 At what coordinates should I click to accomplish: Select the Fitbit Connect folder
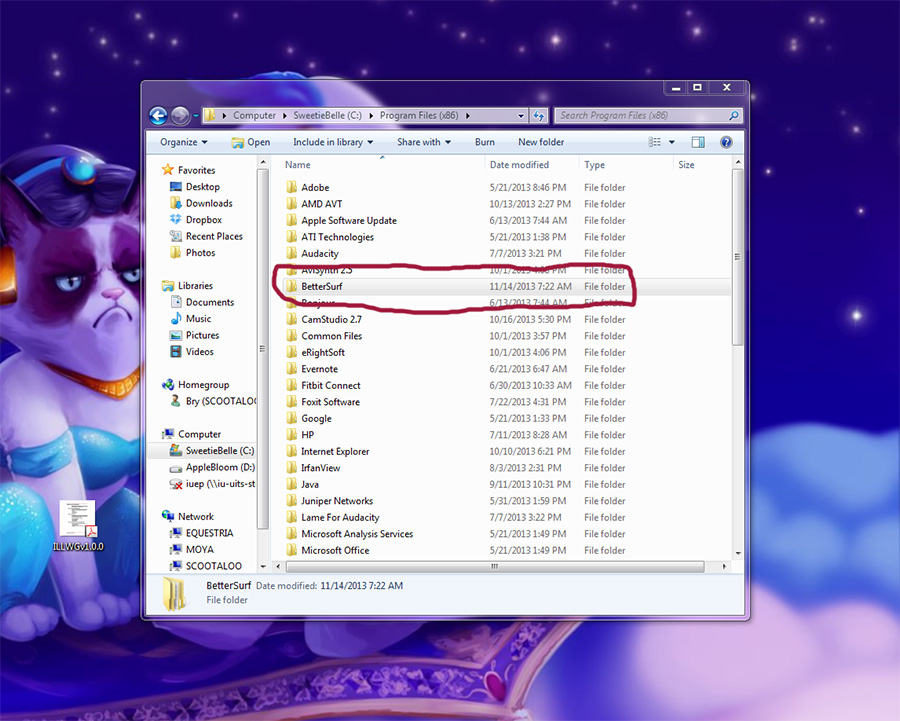click(331, 386)
